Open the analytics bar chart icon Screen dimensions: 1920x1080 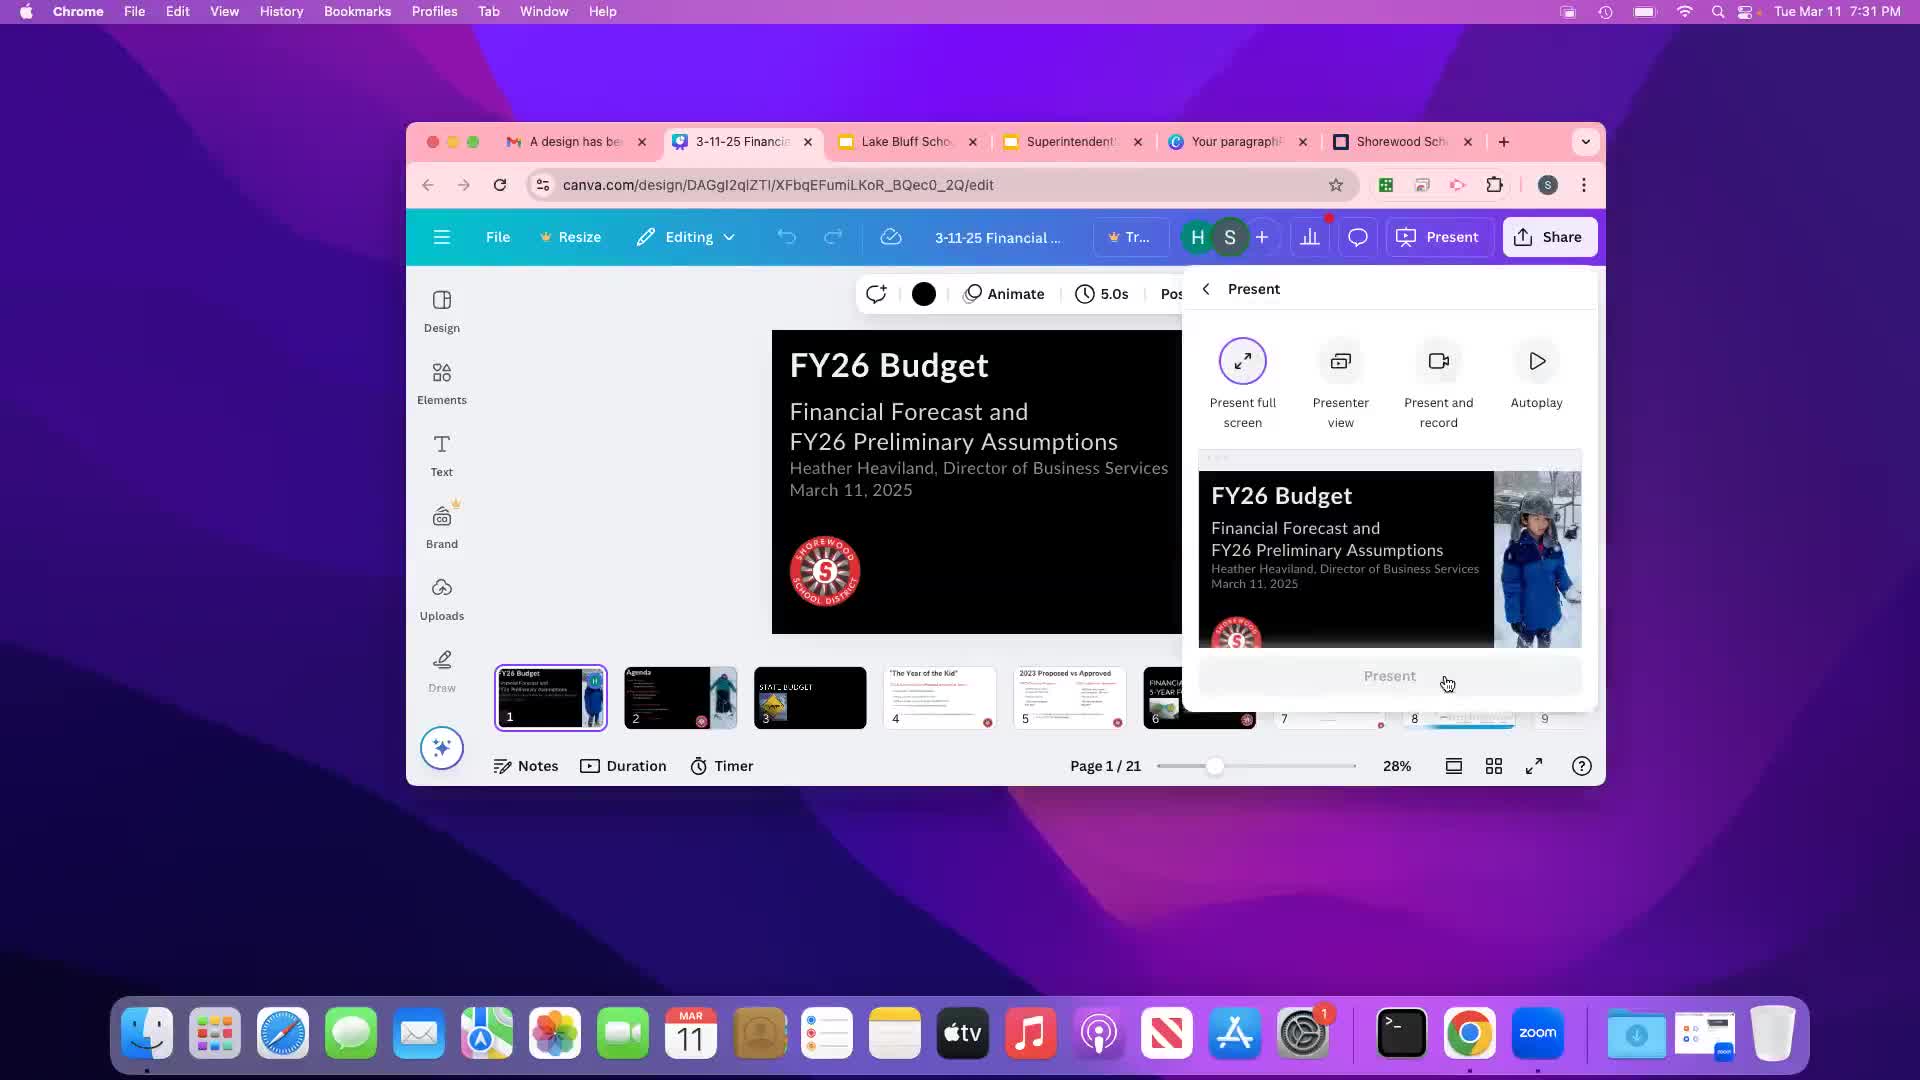(1309, 237)
